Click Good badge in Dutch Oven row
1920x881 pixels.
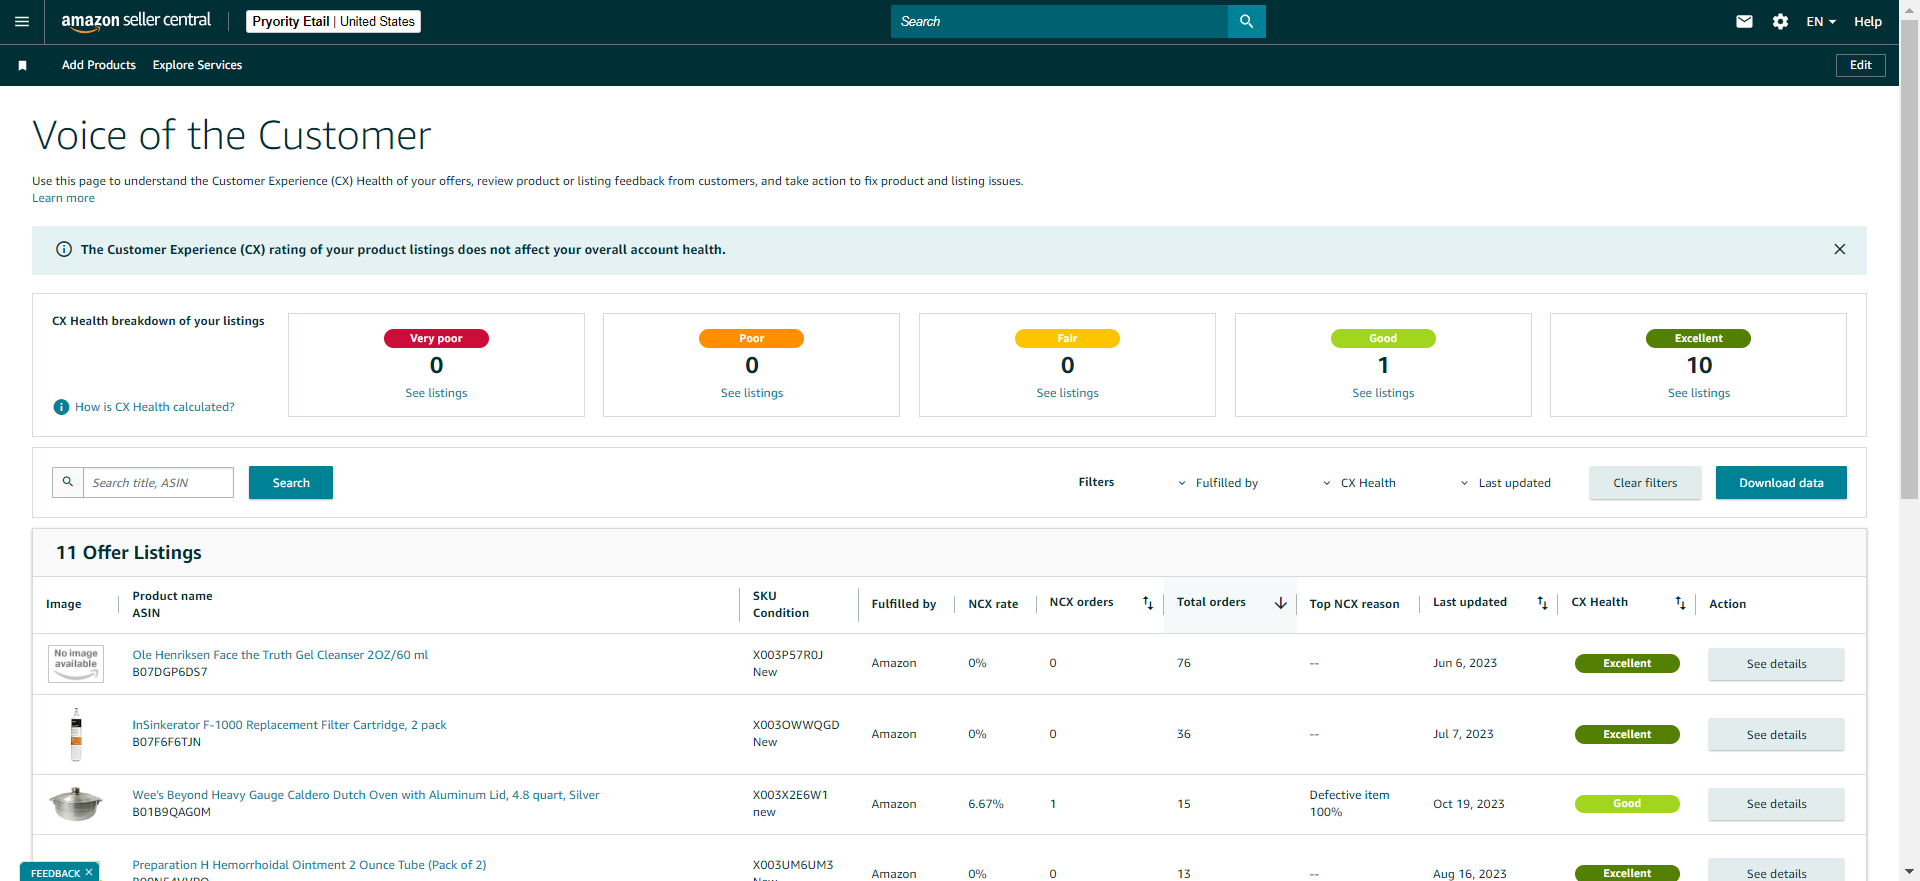point(1627,804)
